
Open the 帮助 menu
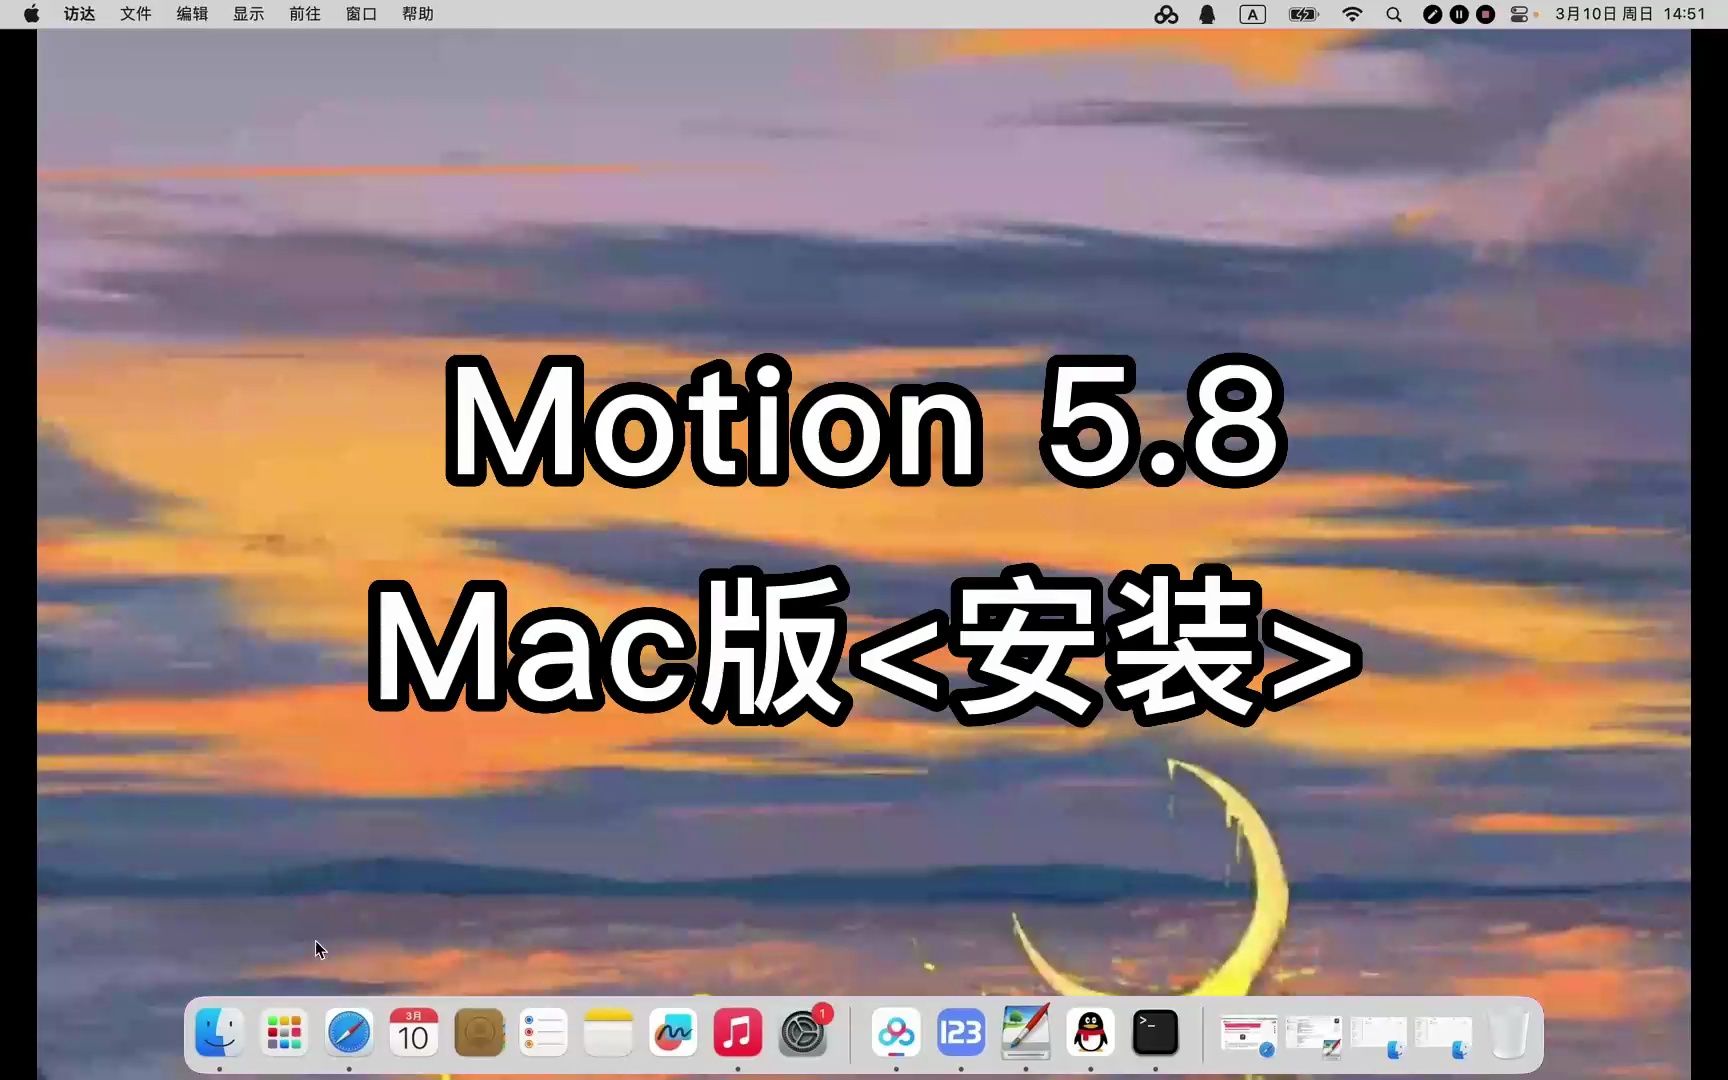pos(418,14)
